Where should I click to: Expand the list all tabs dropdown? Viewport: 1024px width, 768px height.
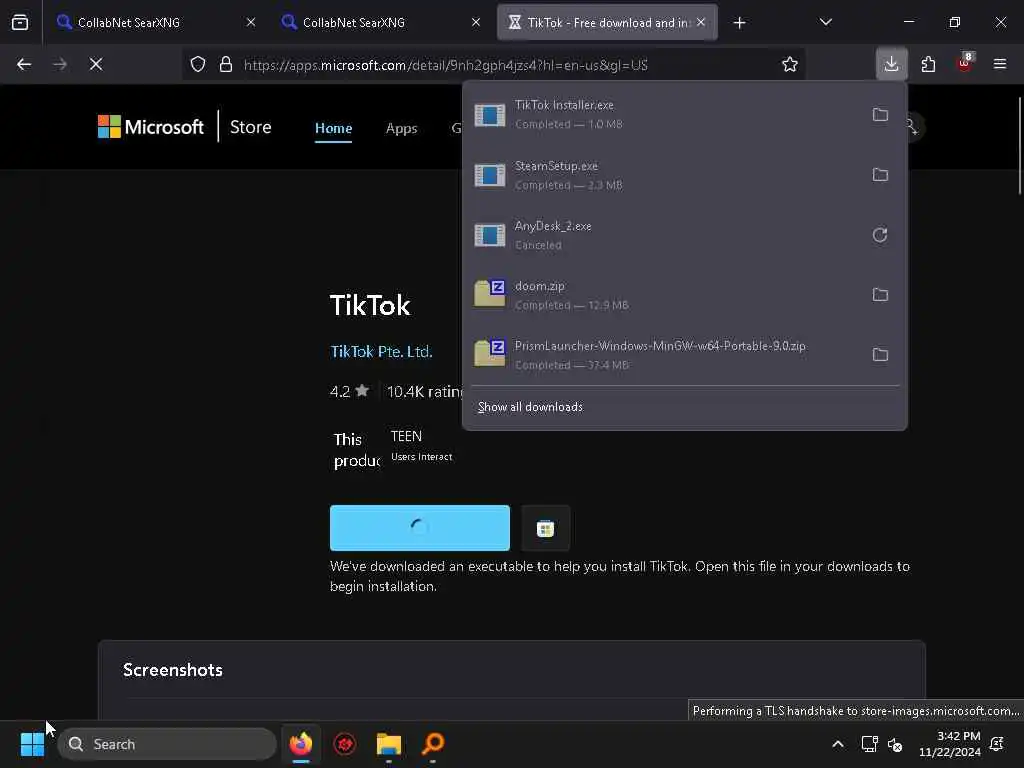(825, 22)
